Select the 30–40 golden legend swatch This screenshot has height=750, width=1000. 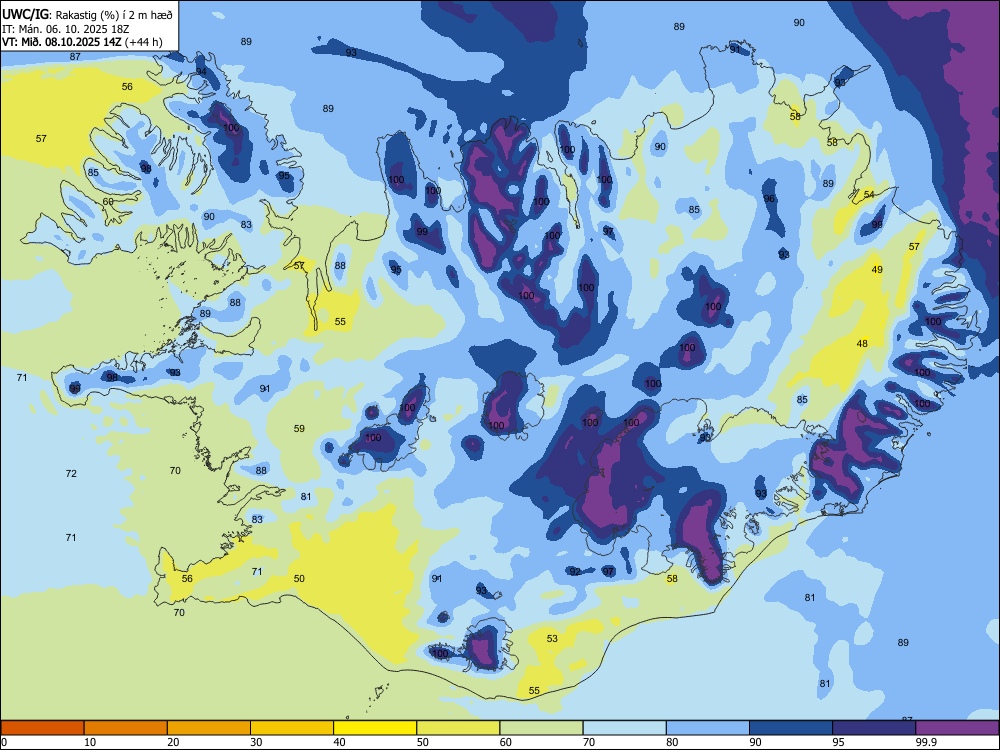coord(292,728)
